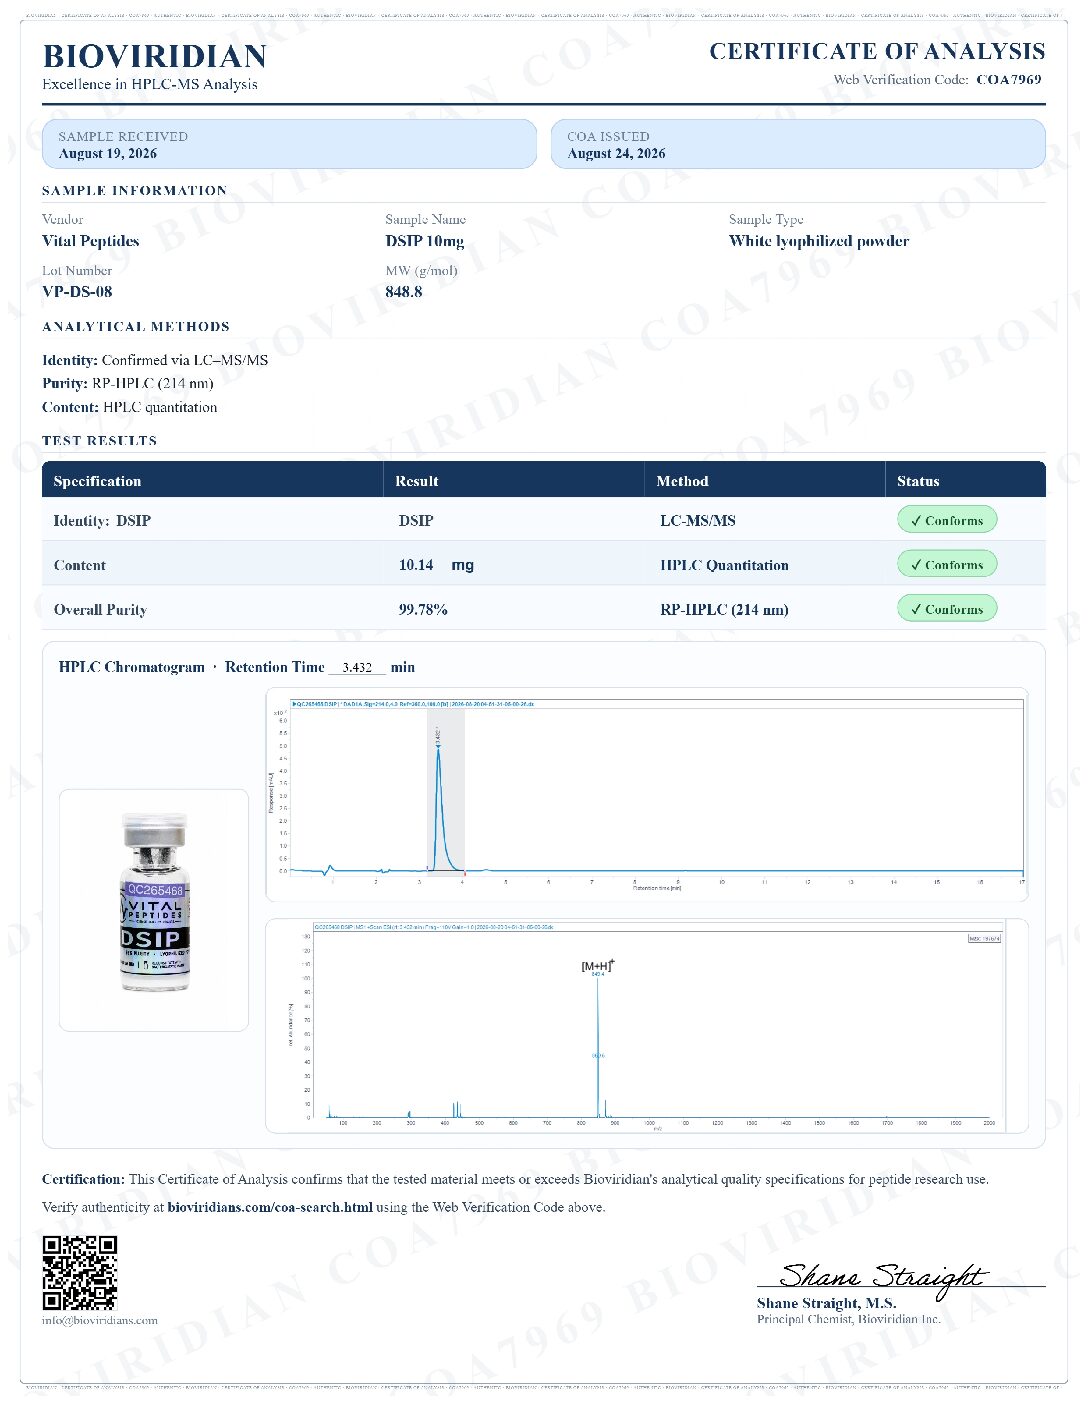Click the BIOVIRIDIAN logo heading

click(154, 56)
